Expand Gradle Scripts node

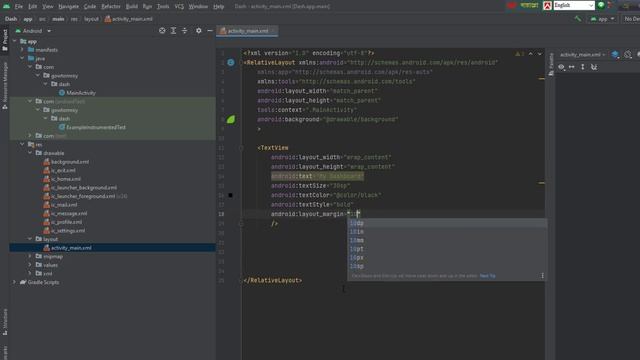pos(15,282)
